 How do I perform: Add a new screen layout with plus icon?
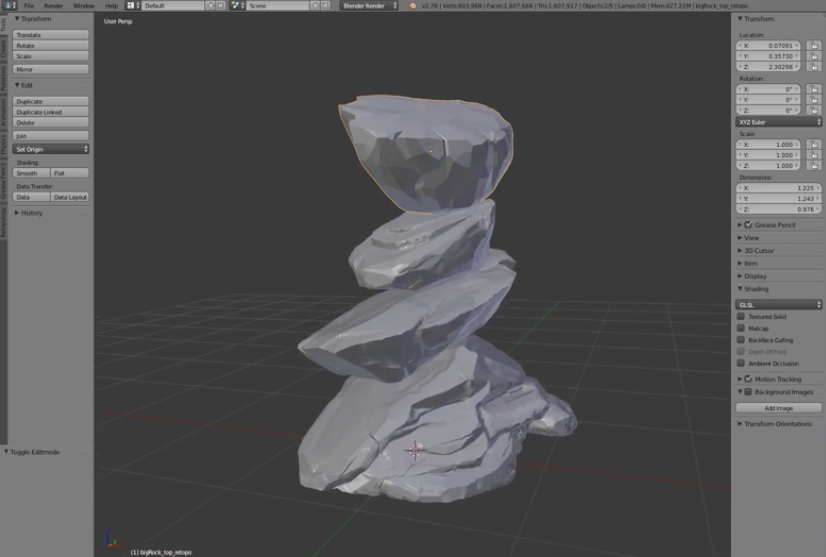(x=210, y=5)
